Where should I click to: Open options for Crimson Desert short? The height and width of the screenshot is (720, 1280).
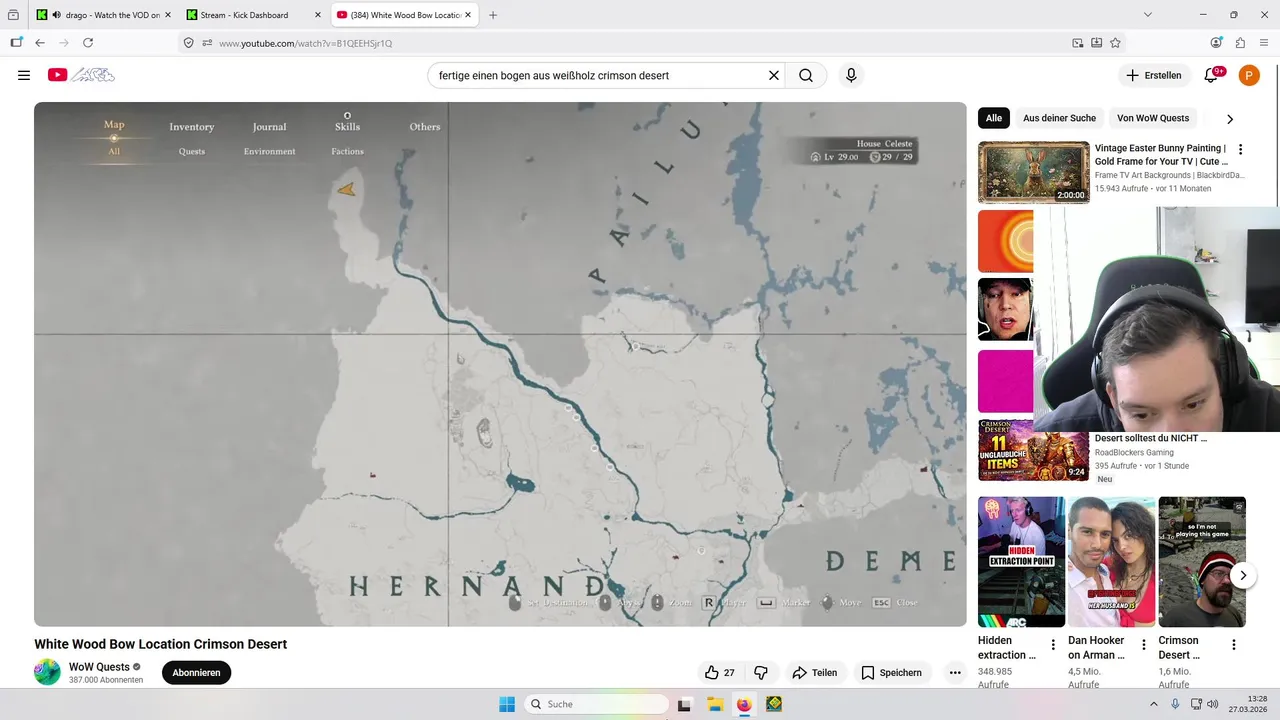click(1234, 645)
